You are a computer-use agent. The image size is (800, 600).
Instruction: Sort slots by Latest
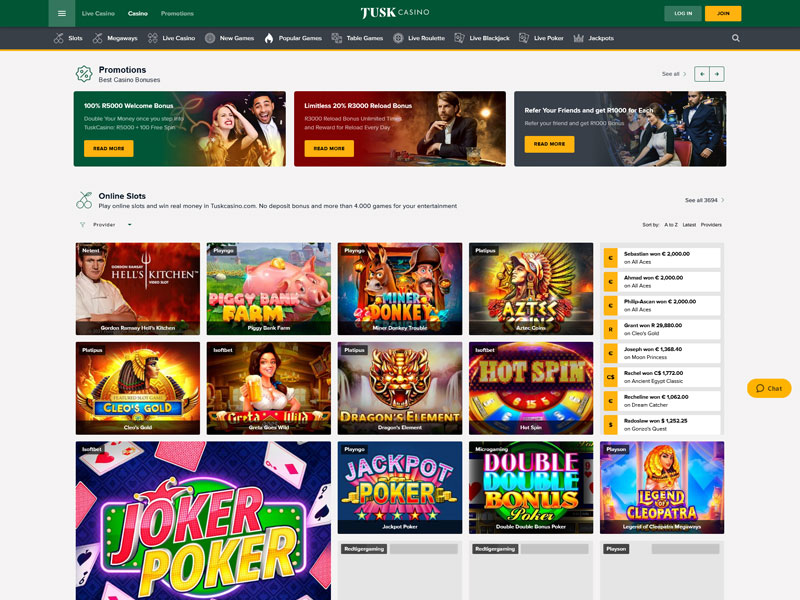[x=689, y=224]
